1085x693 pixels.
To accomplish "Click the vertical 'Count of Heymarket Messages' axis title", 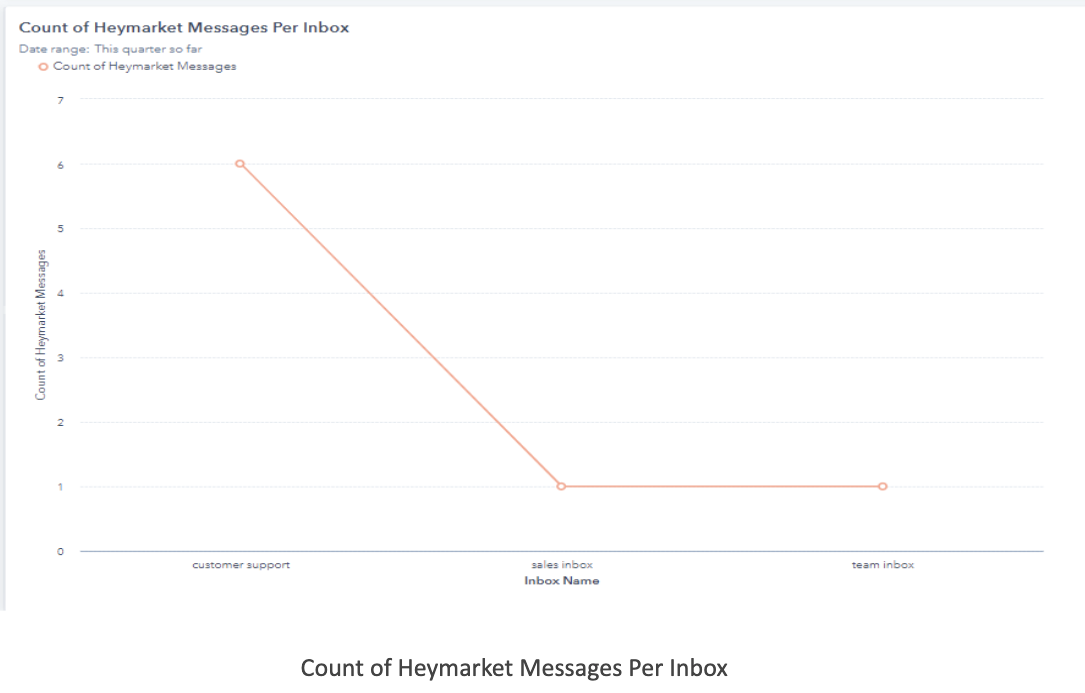I will click(x=41, y=325).
